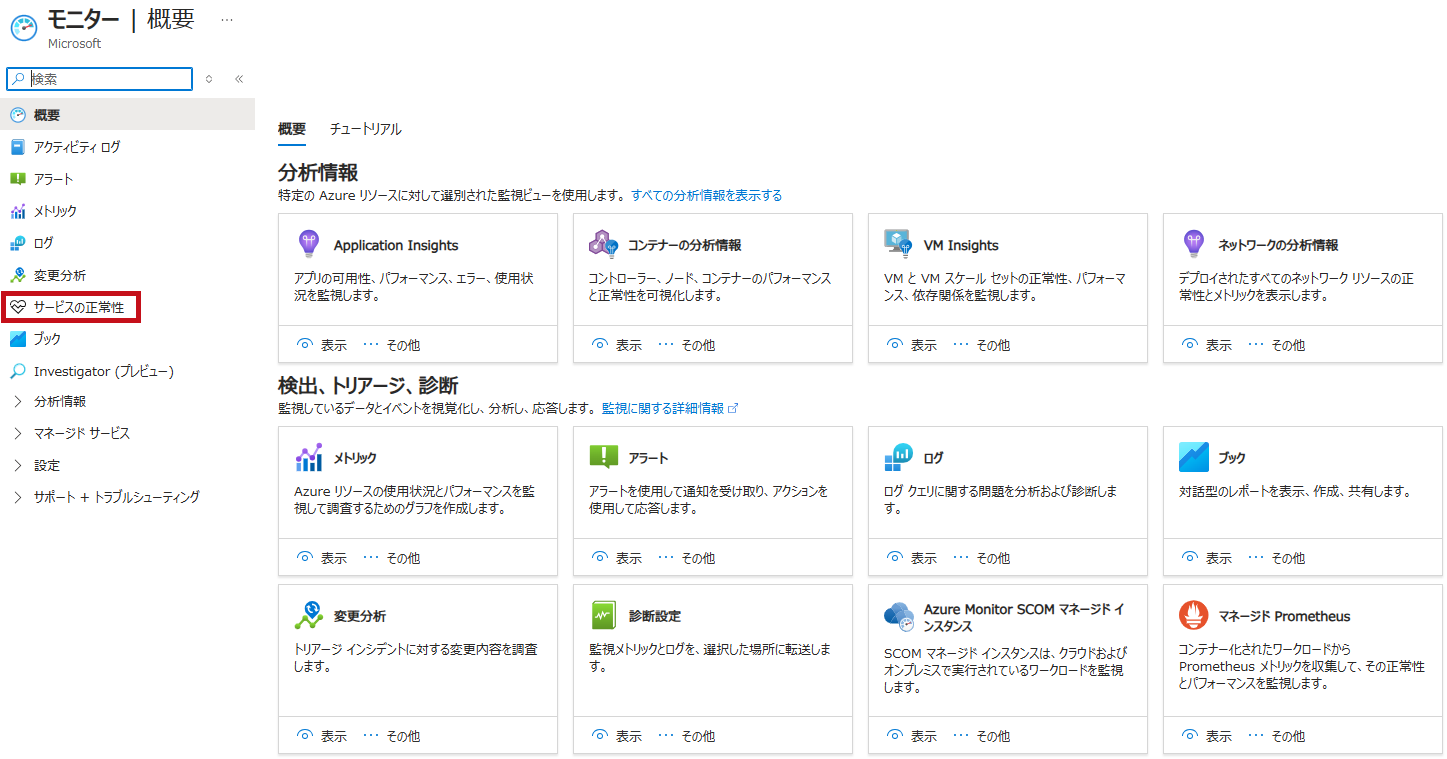Open その他 menu on VM Insights card
The height and width of the screenshot is (759, 1447).
pos(981,345)
